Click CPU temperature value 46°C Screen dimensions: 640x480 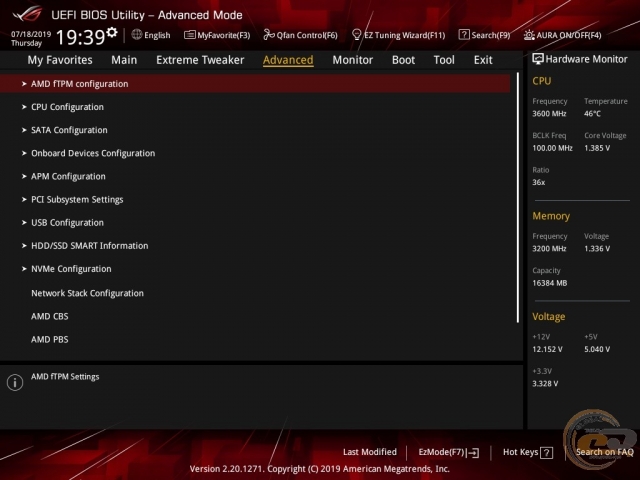[x=592, y=114]
